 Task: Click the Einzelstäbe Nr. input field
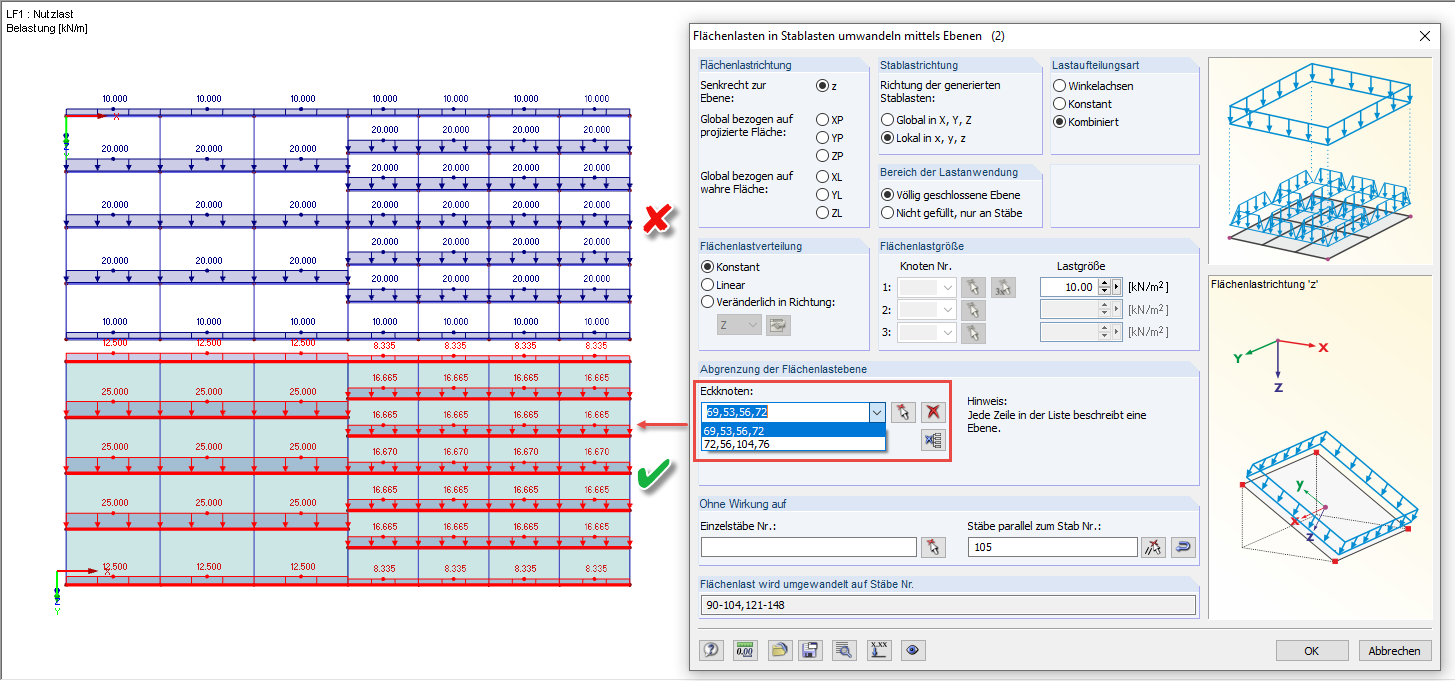[808, 547]
